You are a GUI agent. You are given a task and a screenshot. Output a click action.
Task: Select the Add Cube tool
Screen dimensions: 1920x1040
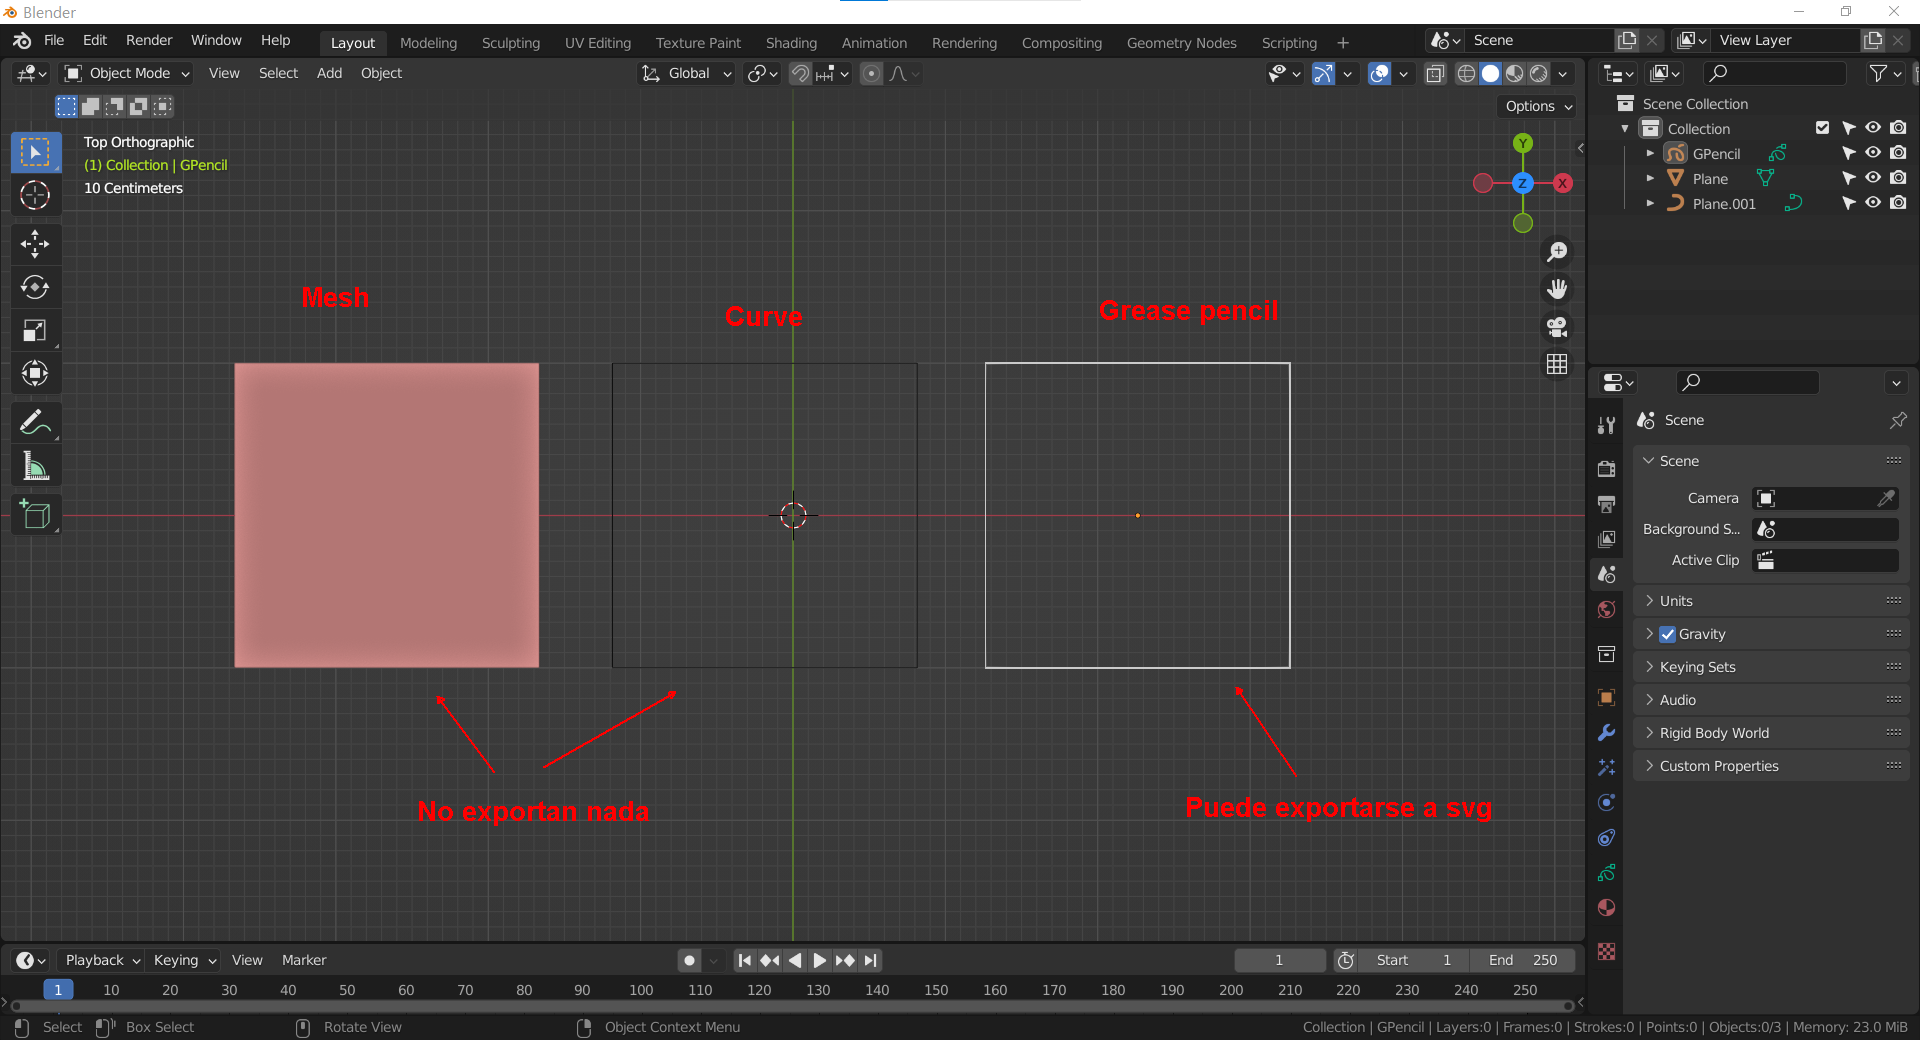[x=36, y=515]
